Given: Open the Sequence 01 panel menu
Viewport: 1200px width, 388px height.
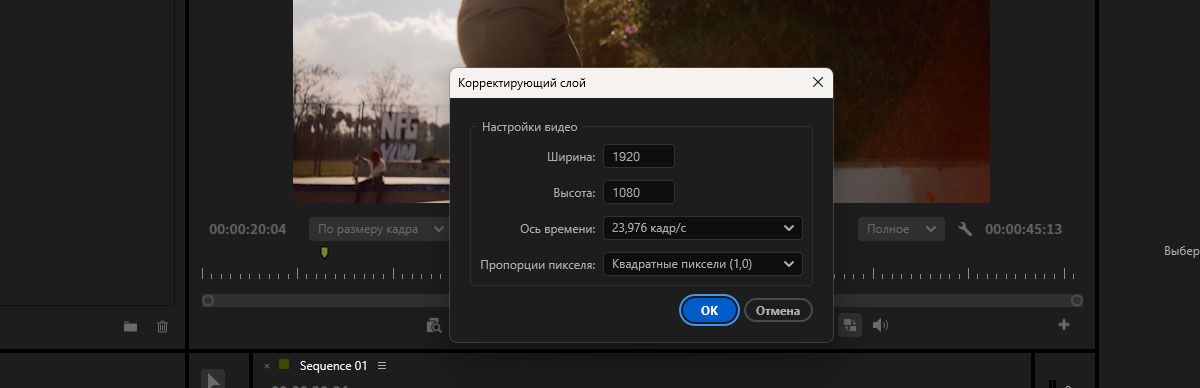Looking at the screenshot, I should tap(382, 365).
